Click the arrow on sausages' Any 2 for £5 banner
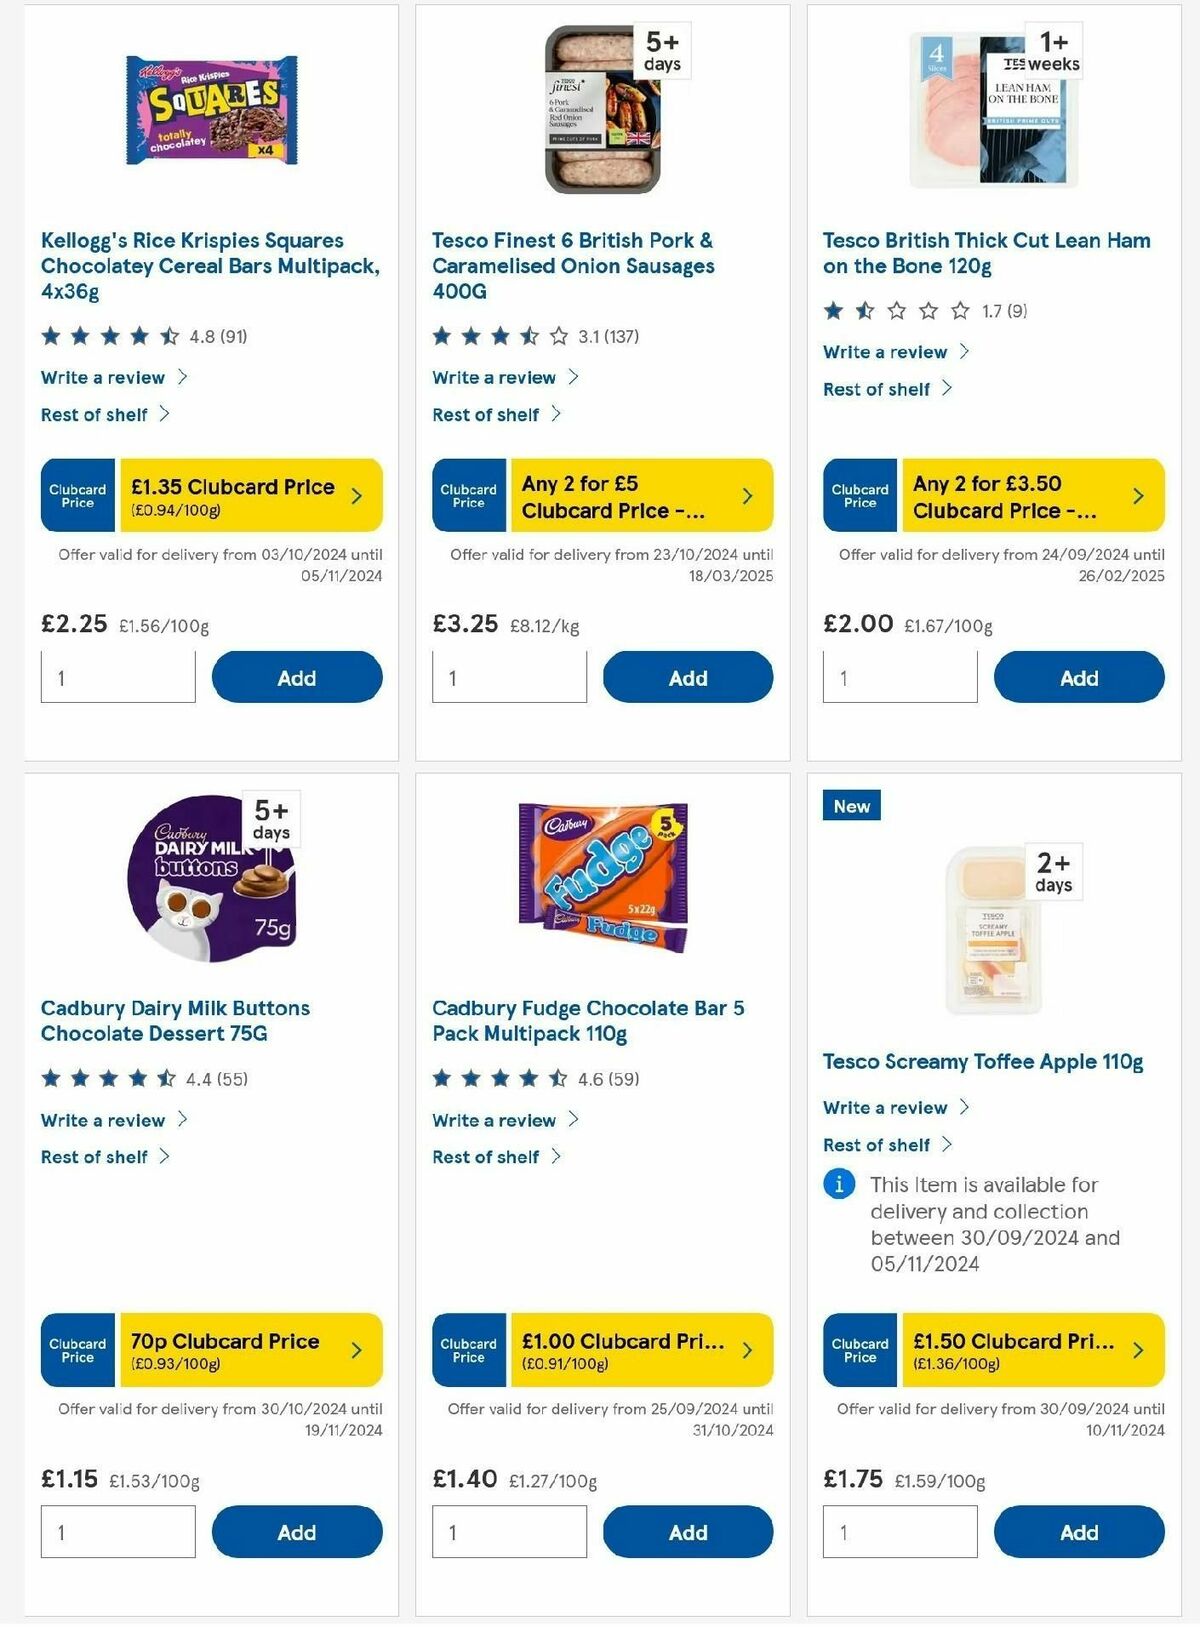 tap(747, 494)
